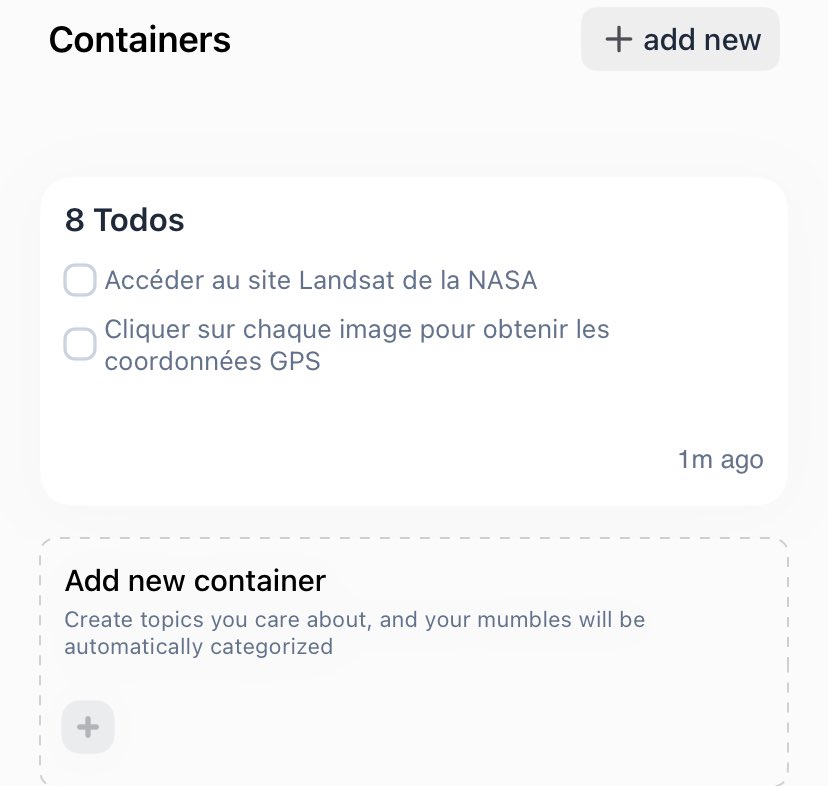Viewport: 828px width, 786px height.
Task: Click the word Todos in the card title
Action: (x=139, y=220)
